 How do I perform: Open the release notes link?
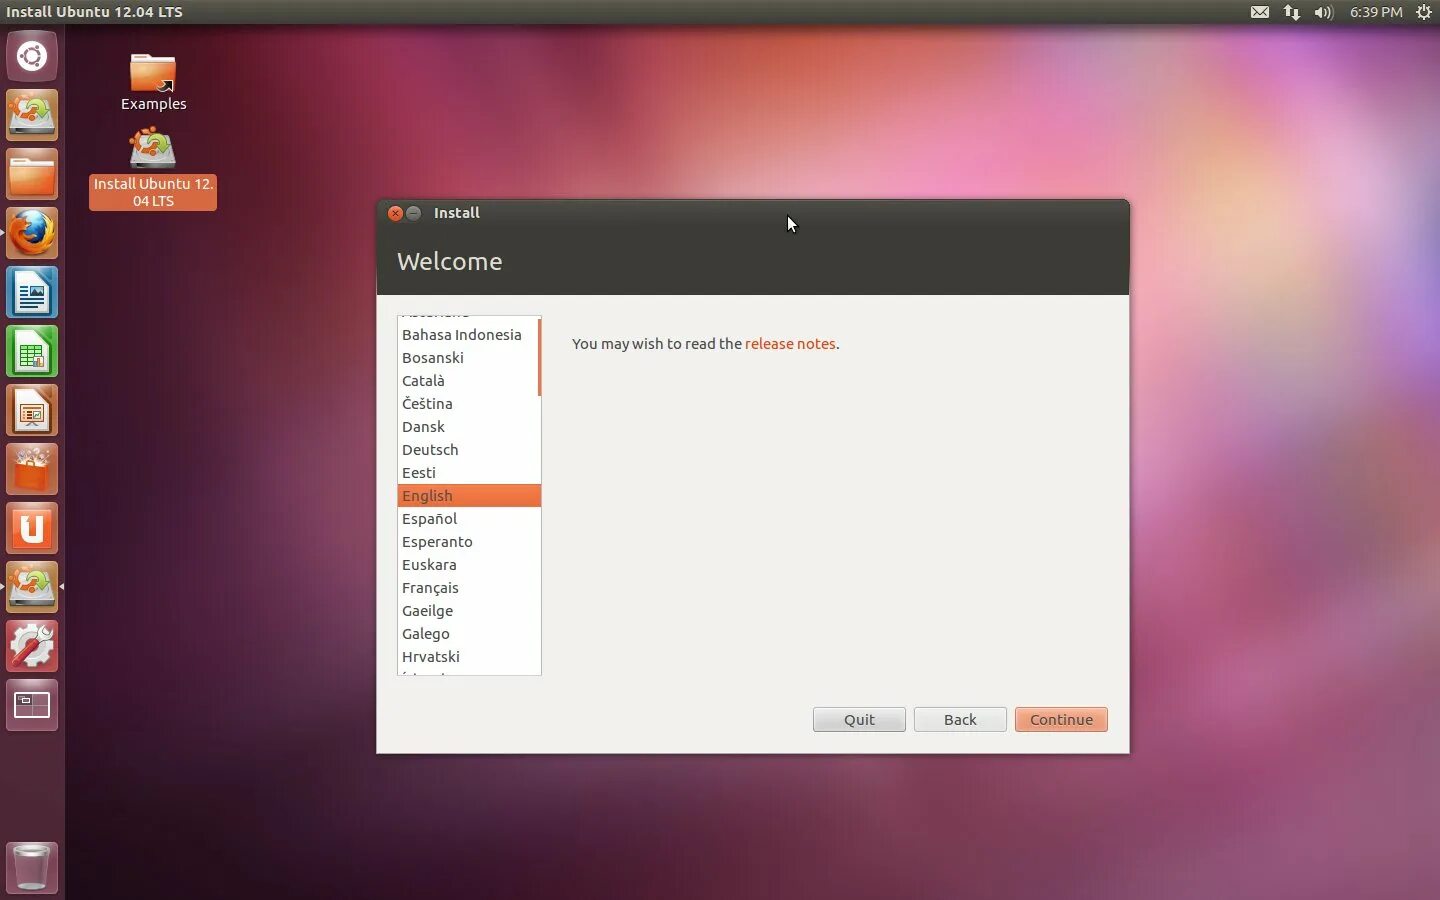point(790,343)
